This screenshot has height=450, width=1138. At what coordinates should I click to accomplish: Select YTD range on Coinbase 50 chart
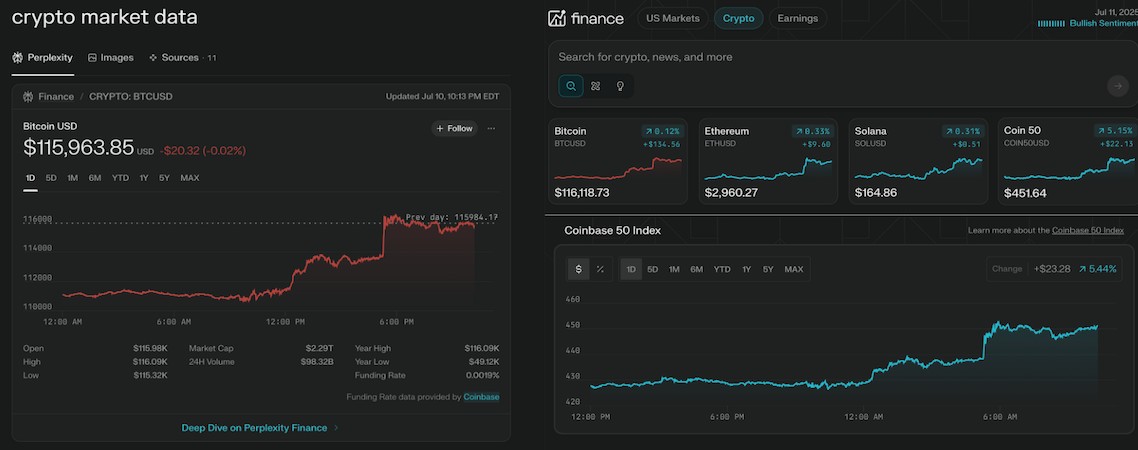722,269
